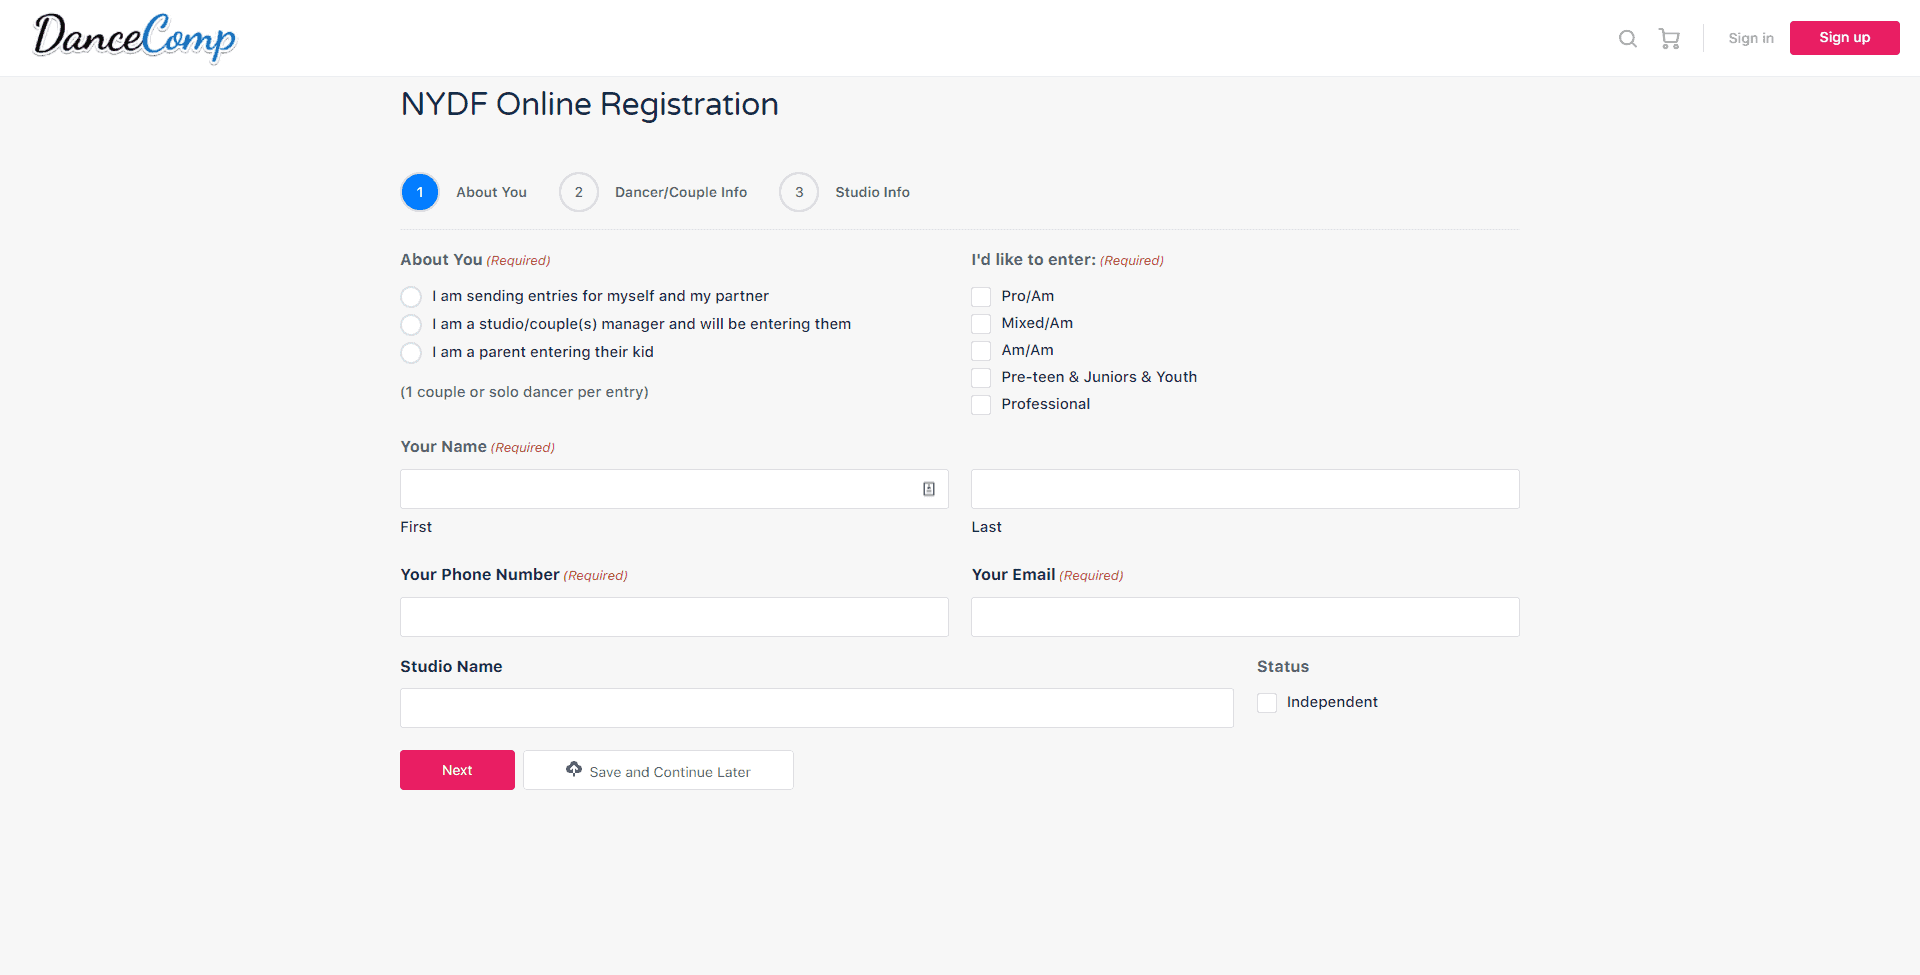Focus the Your Phone Number field
This screenshot has width=1920, height=975.
pos(674,617)
